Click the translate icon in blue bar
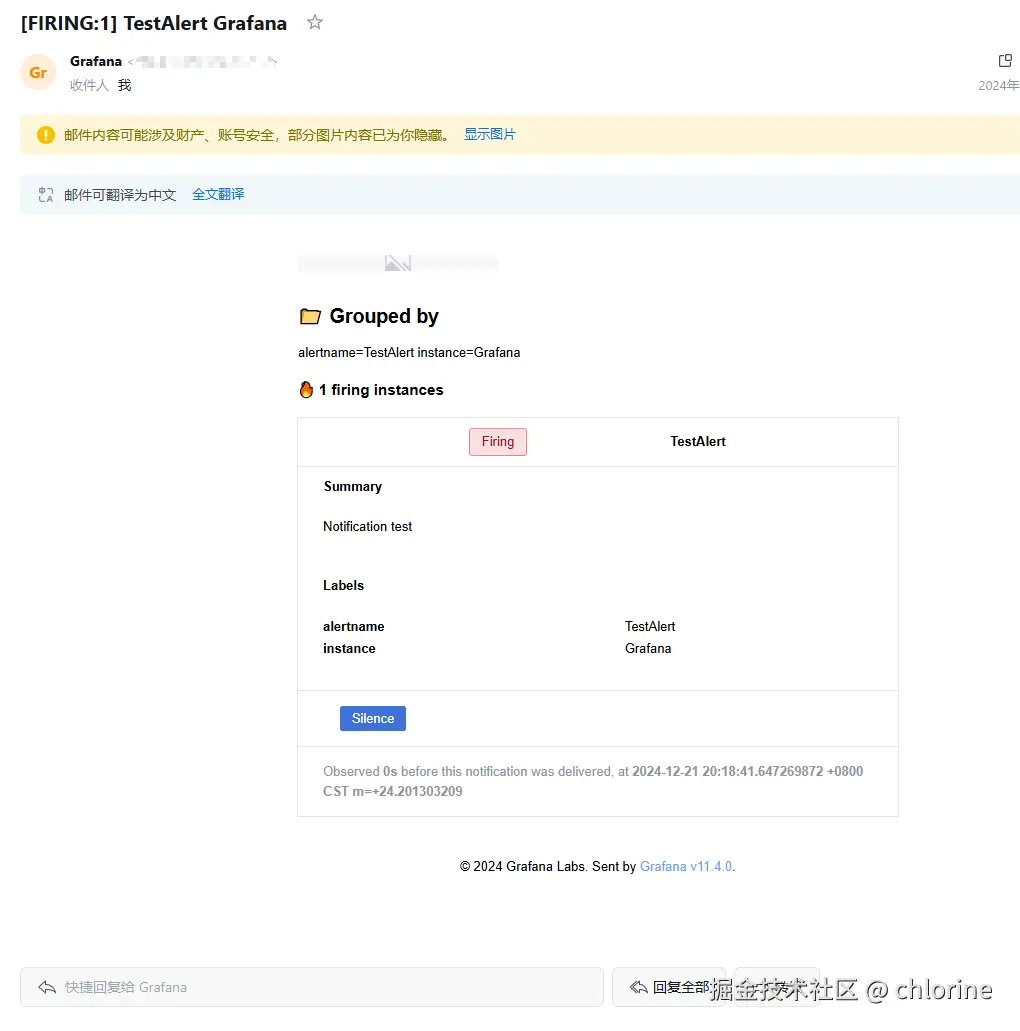The image size is (1020, 1031). pyautogui.click(x=46, y=195)
